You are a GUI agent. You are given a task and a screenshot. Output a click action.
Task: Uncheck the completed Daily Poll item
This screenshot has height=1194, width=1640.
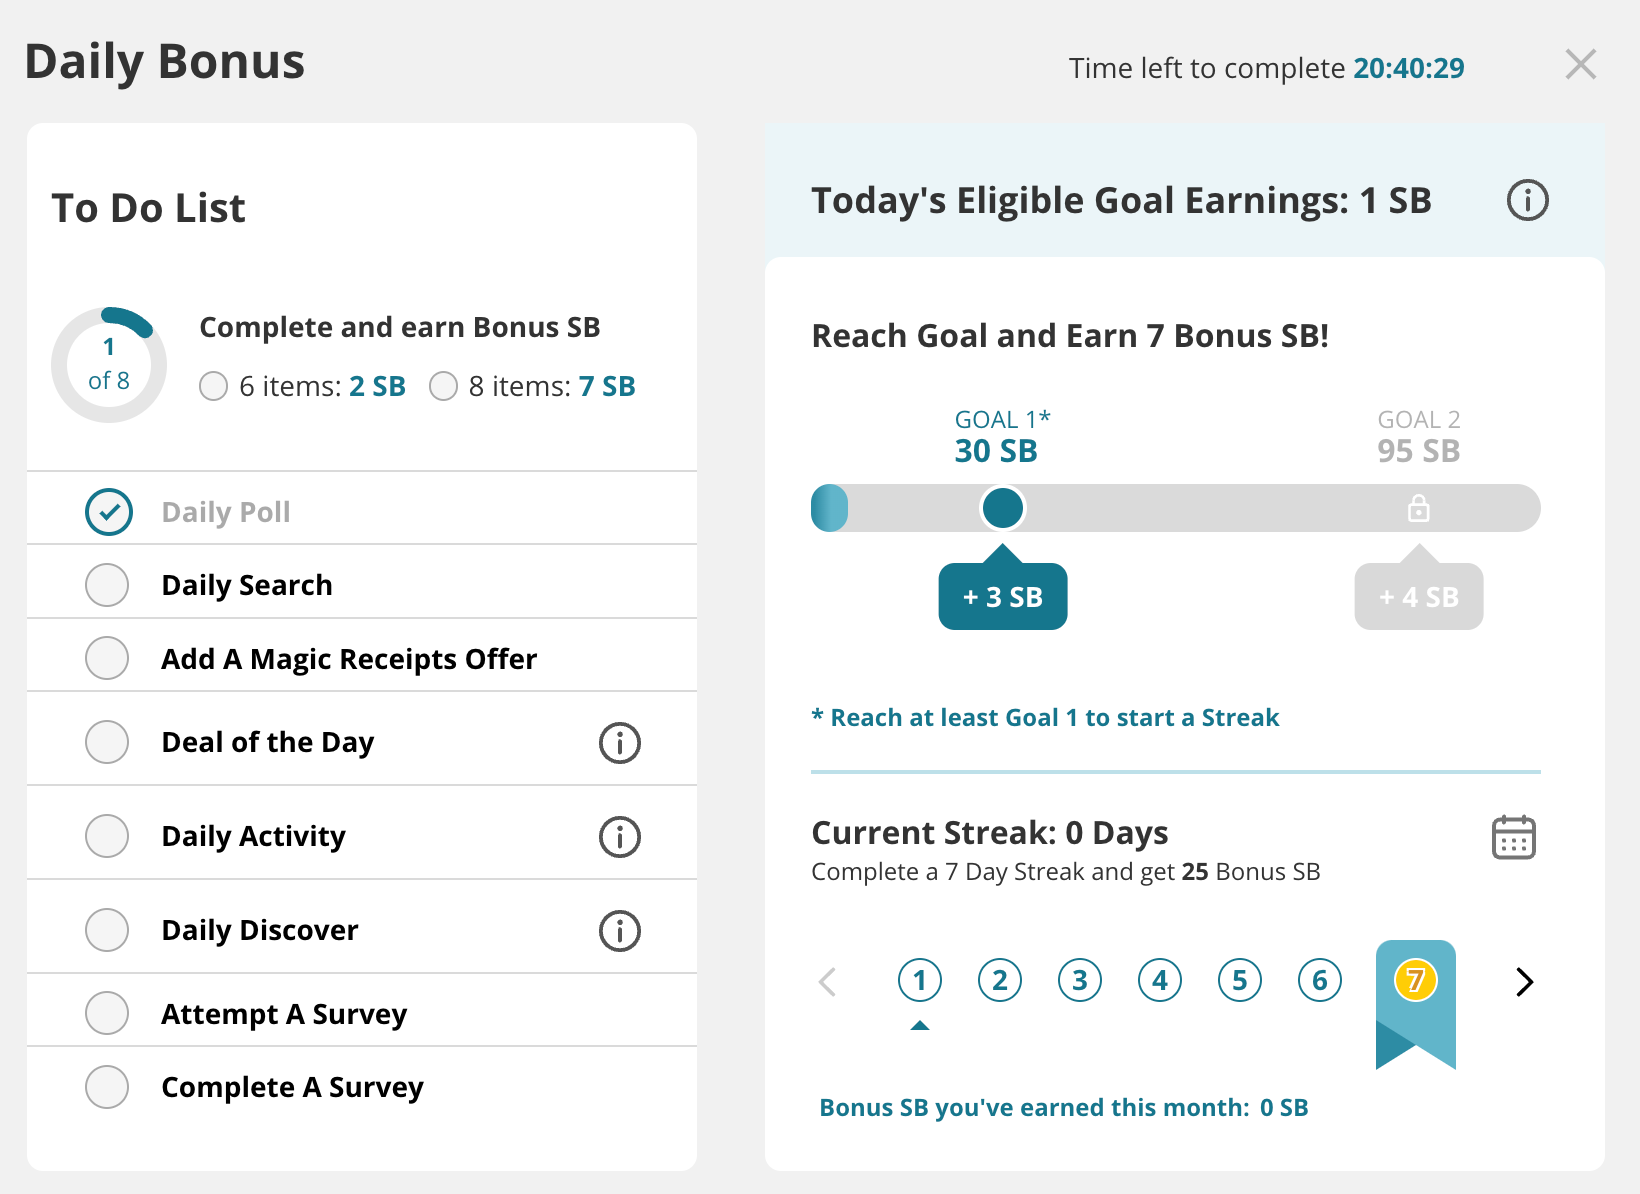pyautogui.click(x=109, y=511)
